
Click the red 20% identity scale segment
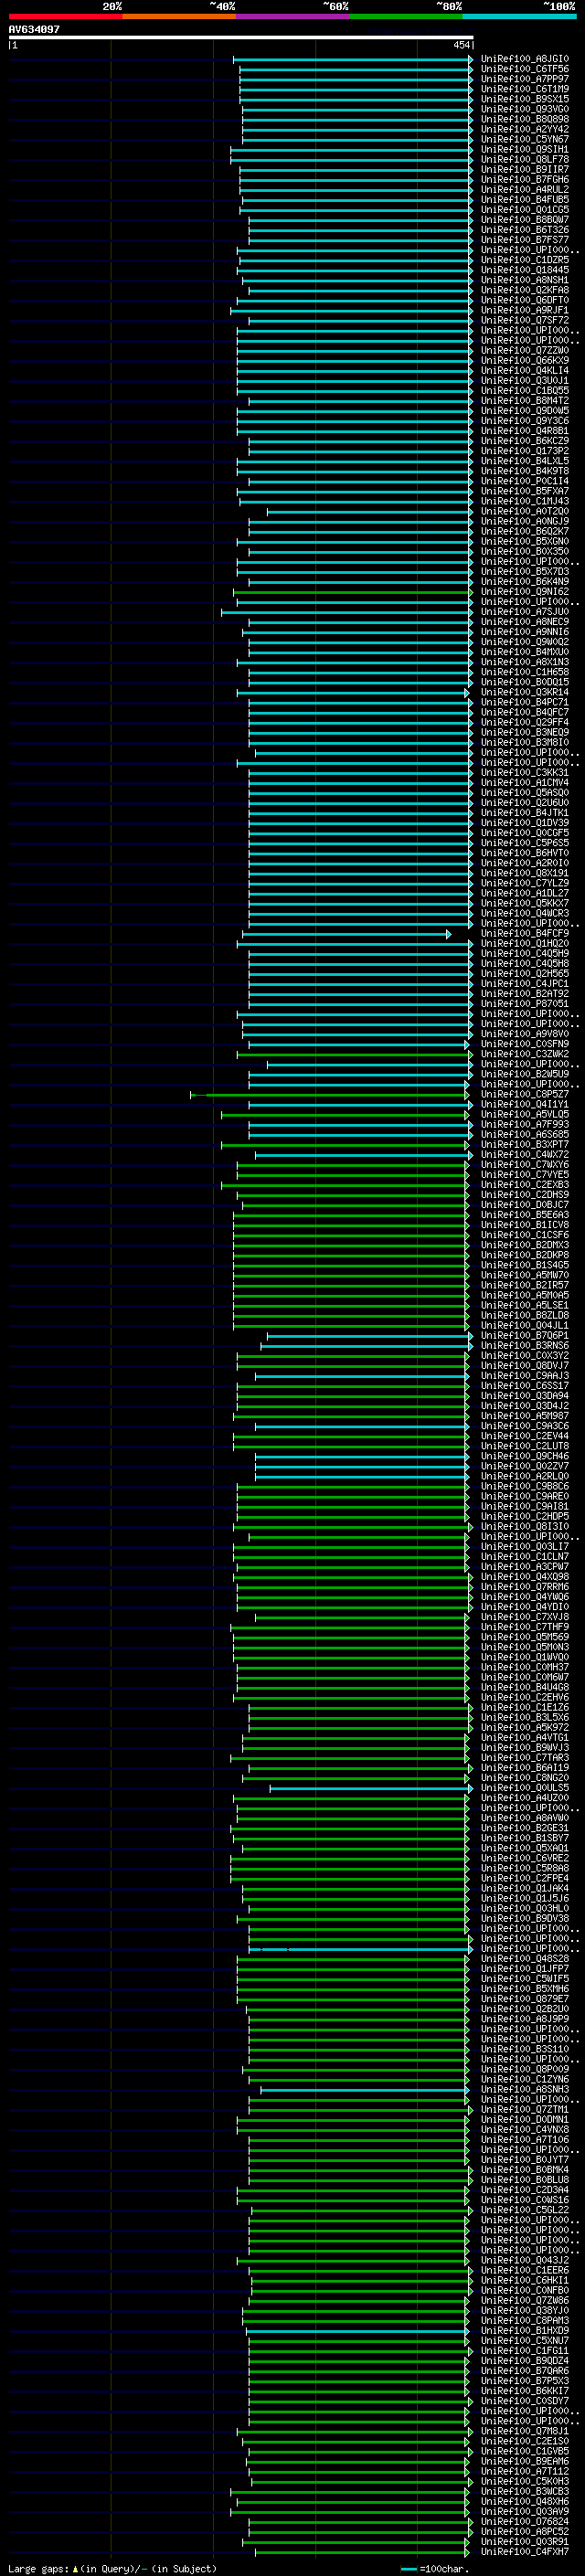(x=65, y=16)
